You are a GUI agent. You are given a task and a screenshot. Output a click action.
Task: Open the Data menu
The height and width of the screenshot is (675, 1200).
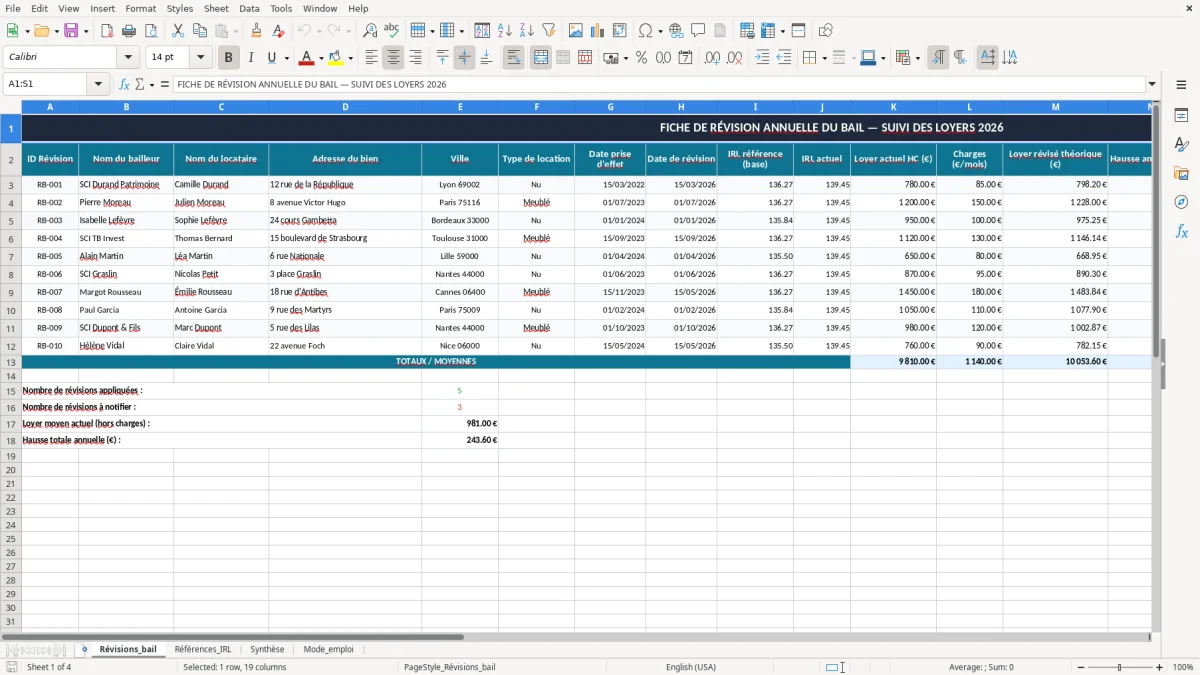(x=249, y=8)
